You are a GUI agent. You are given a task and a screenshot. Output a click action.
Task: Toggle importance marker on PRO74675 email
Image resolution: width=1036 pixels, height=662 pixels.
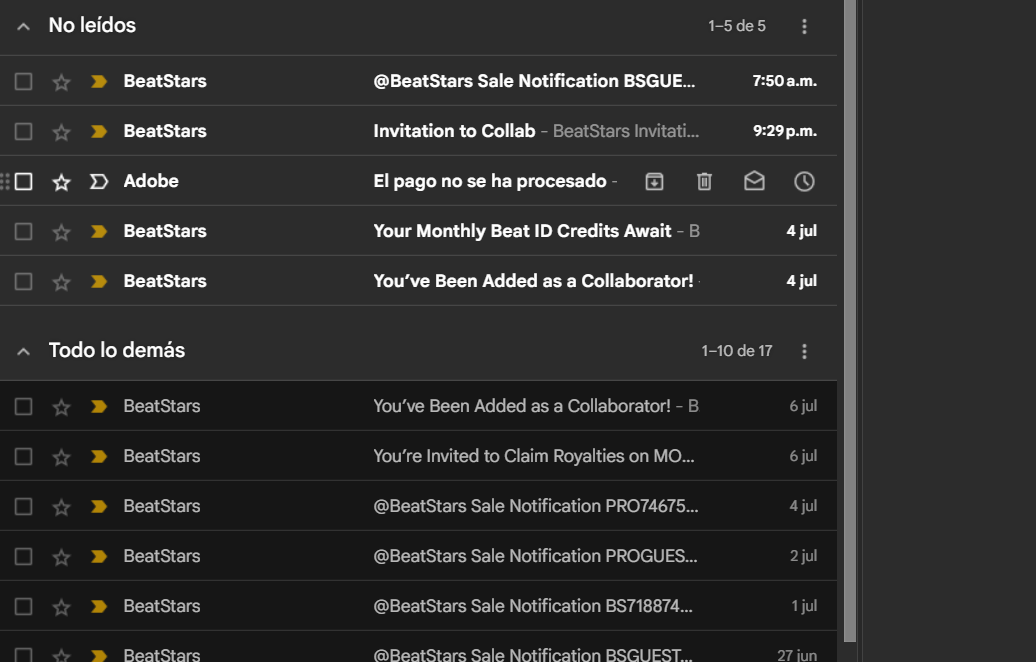coord(98,506)
